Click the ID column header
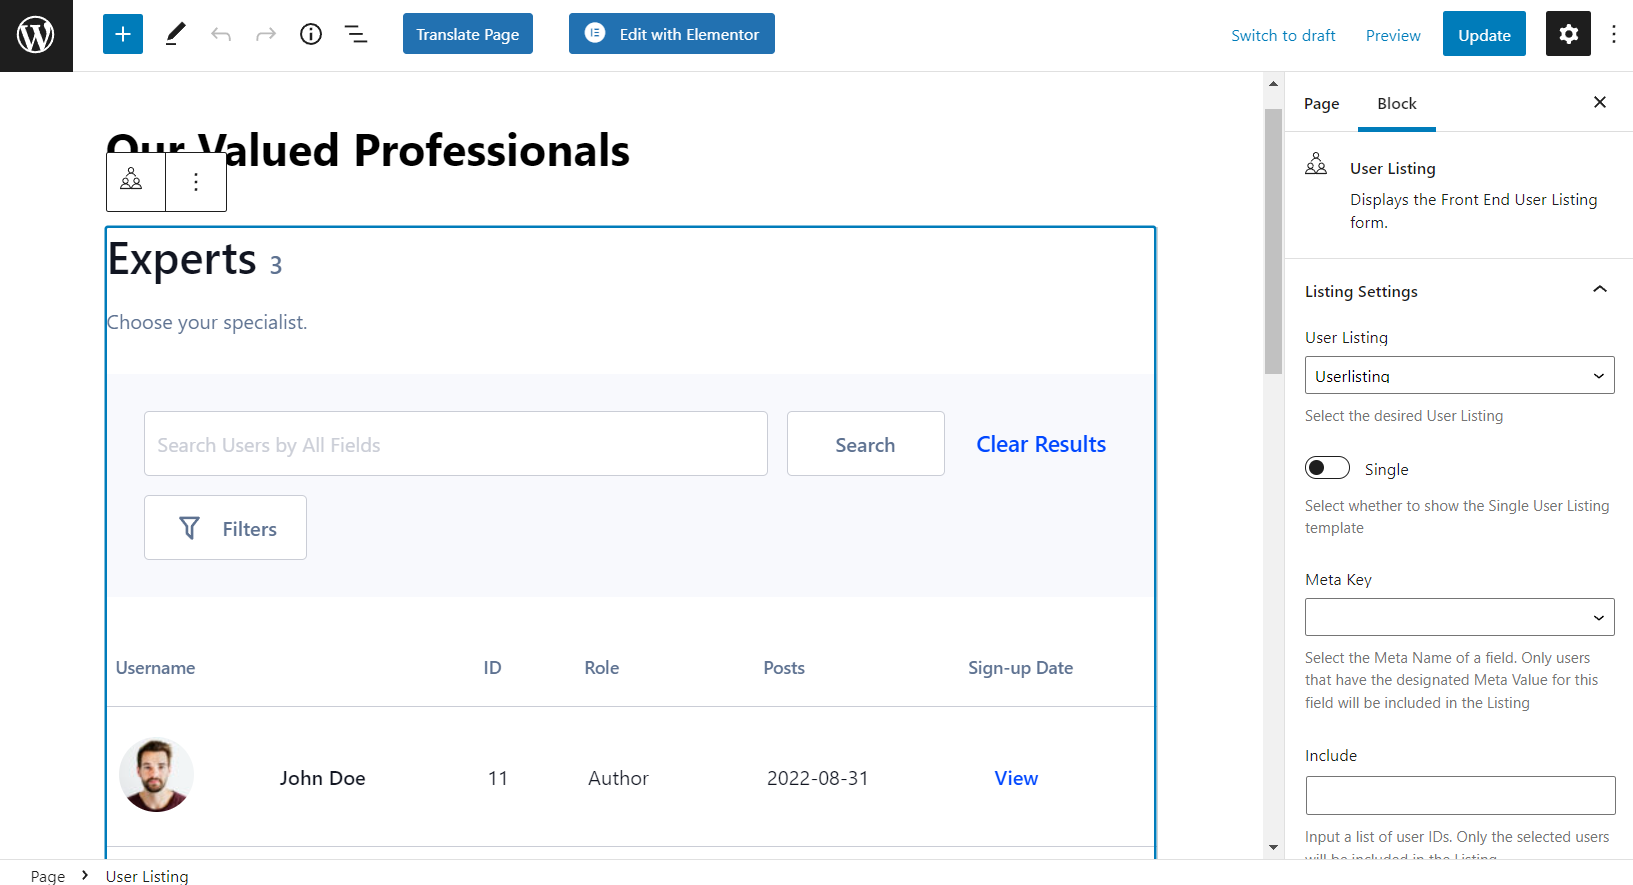Viewport: 1633px width, 885px height. (x=492, y=668)
